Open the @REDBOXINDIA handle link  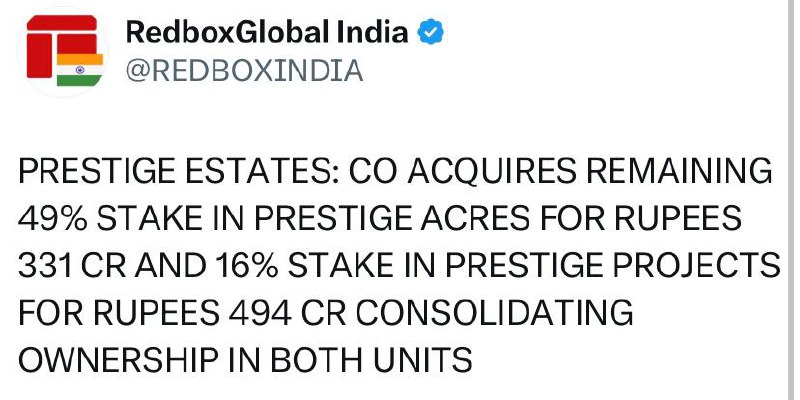244,70
